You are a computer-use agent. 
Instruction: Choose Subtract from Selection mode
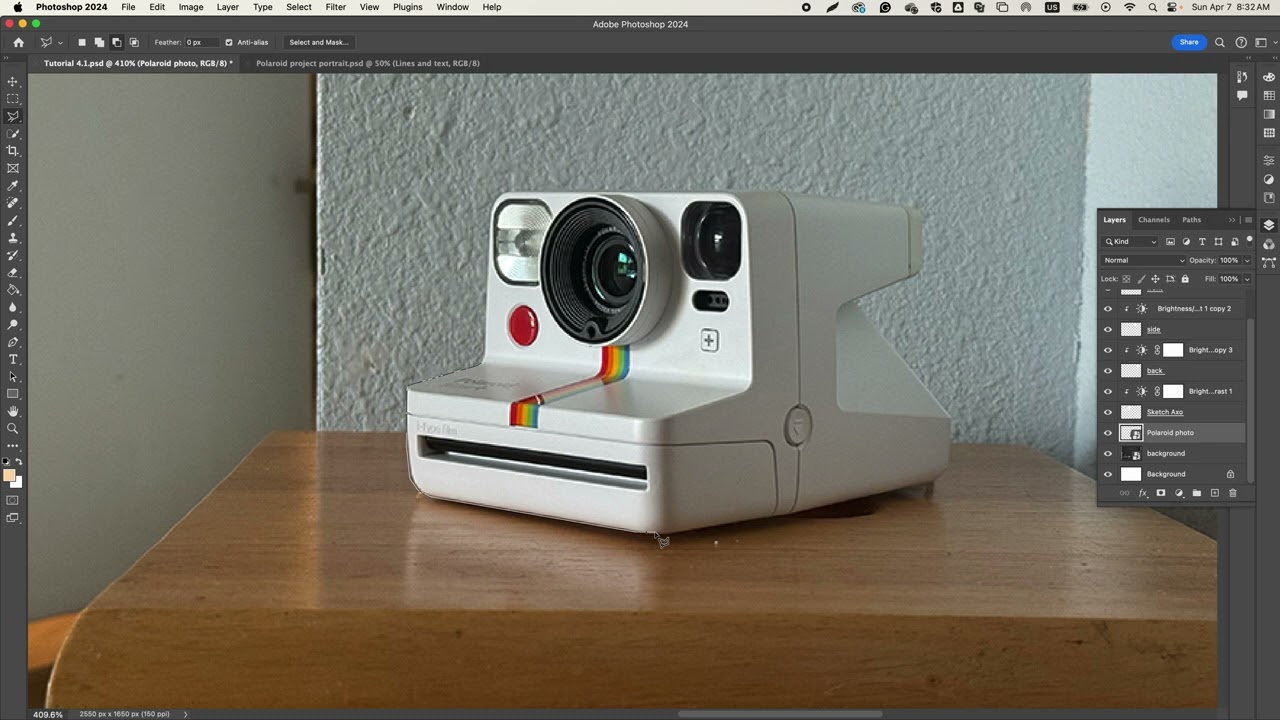coord(116,42)
